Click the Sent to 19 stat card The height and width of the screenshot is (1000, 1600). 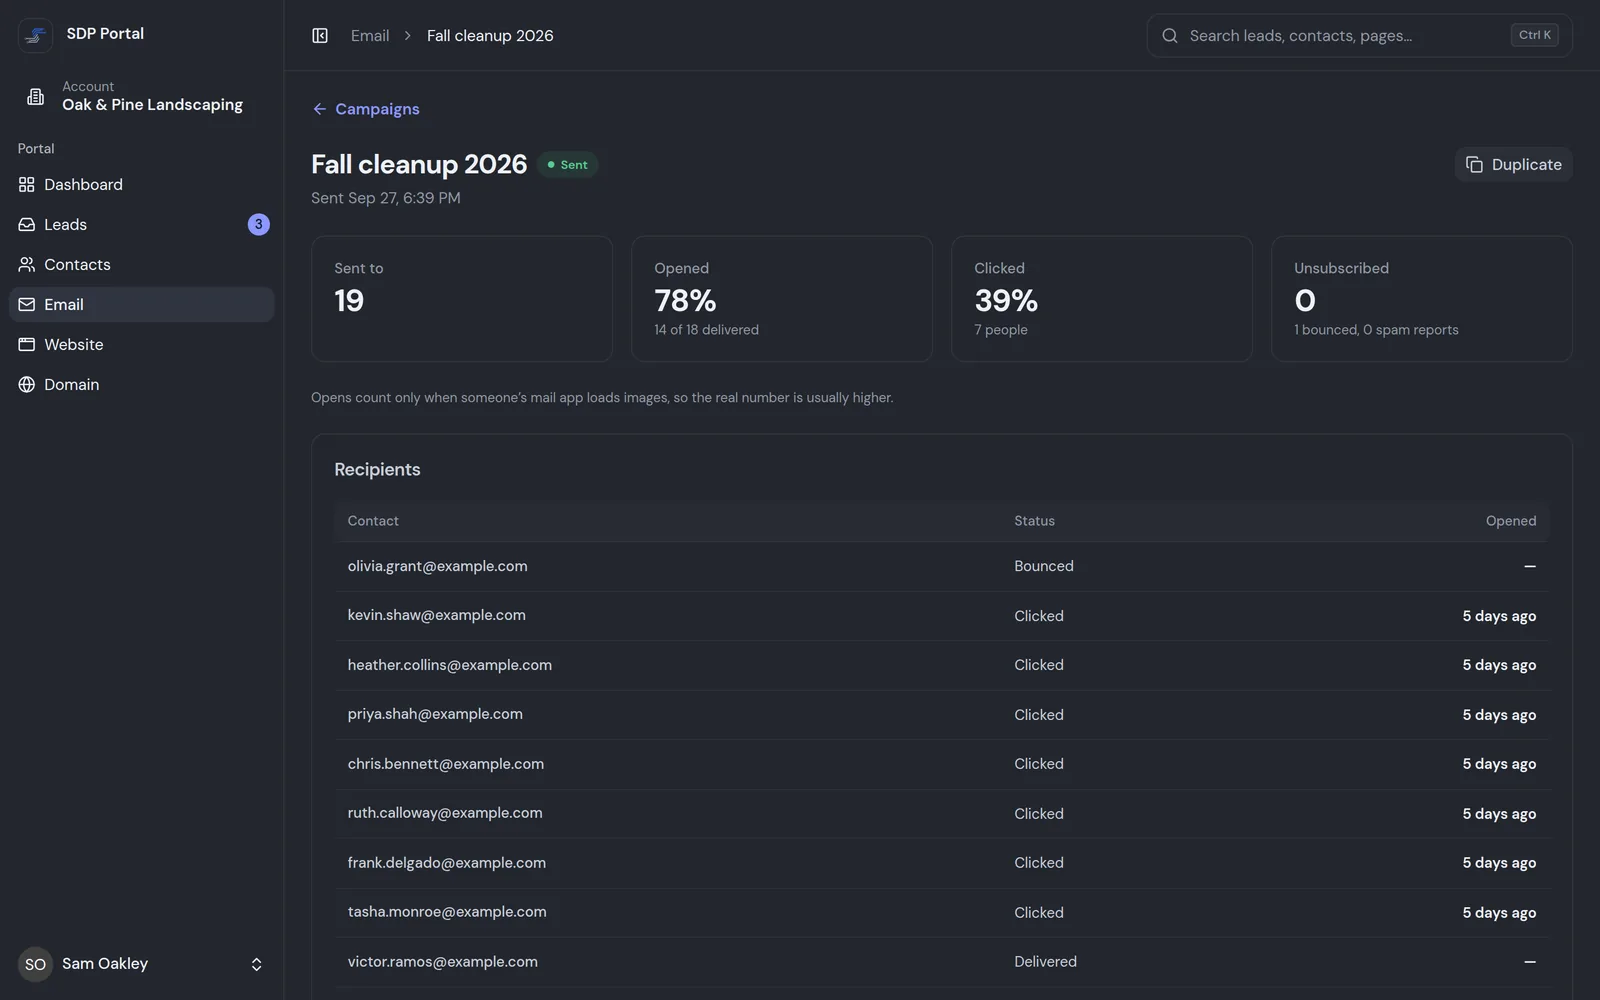point(462,299)
